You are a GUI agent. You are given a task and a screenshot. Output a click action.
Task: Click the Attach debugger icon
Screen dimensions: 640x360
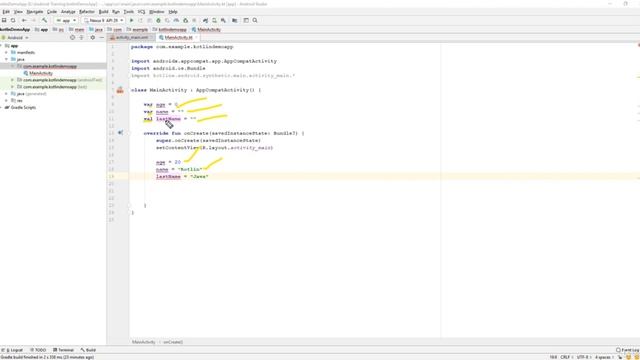point(185,20)
